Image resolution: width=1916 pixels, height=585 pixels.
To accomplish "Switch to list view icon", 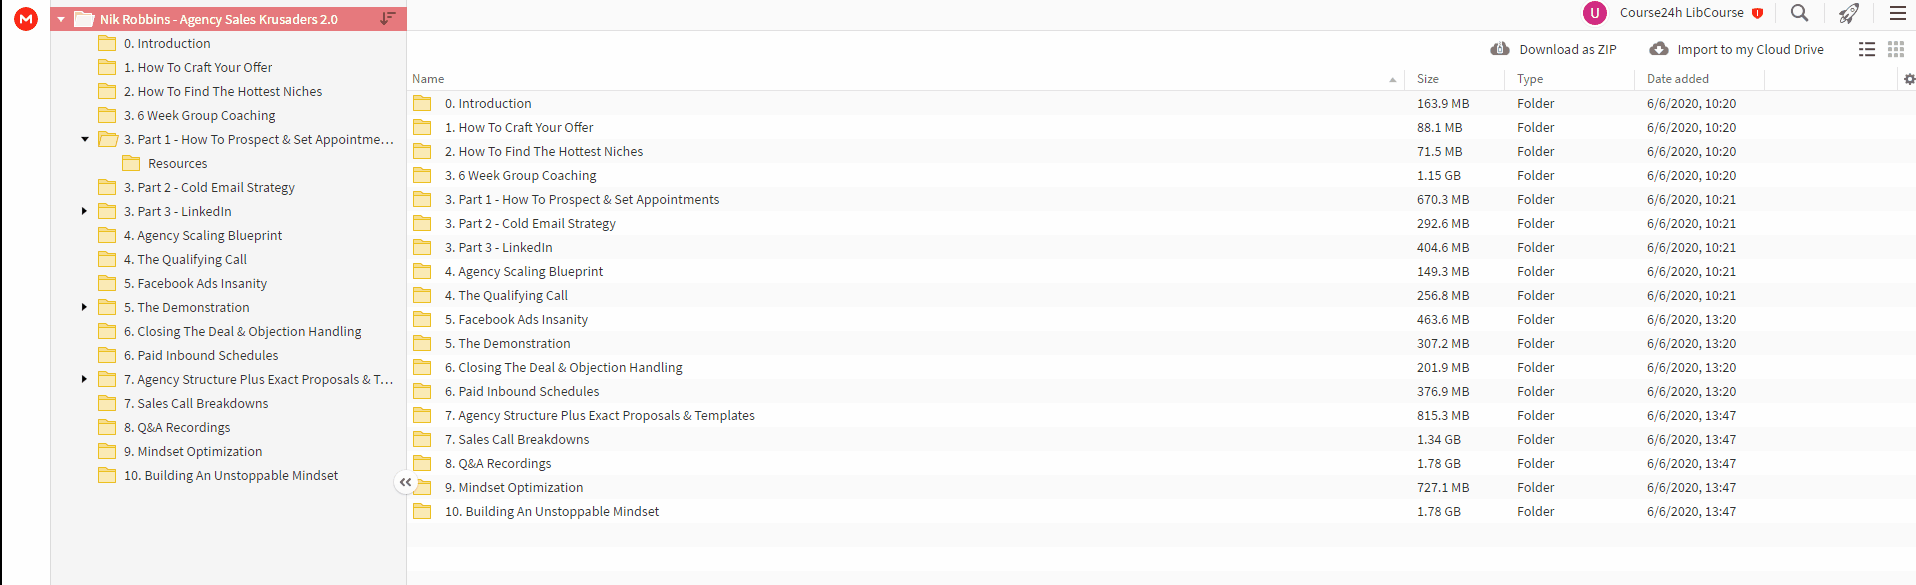I will (x=1866, y=49).
